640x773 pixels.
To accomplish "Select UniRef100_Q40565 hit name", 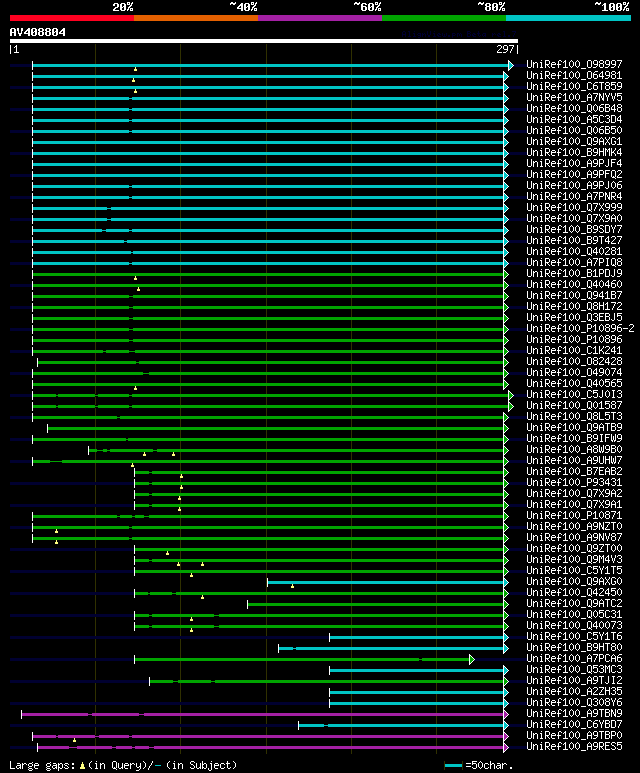I will [574, 384].
